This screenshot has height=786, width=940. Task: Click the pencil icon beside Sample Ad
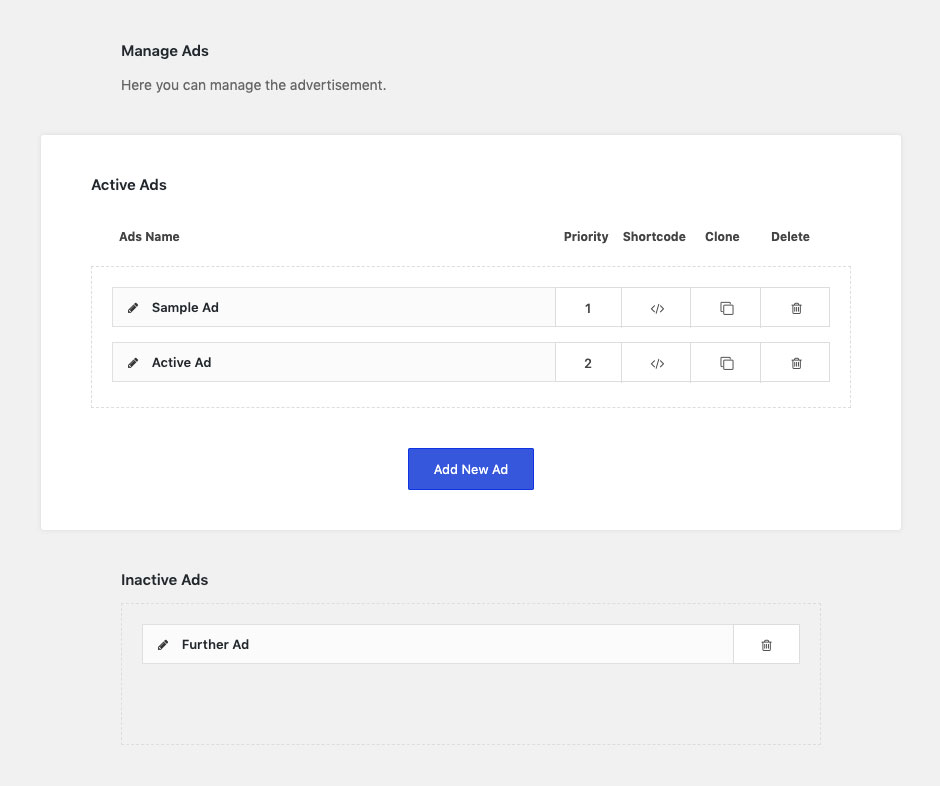[x=133, y=308]
